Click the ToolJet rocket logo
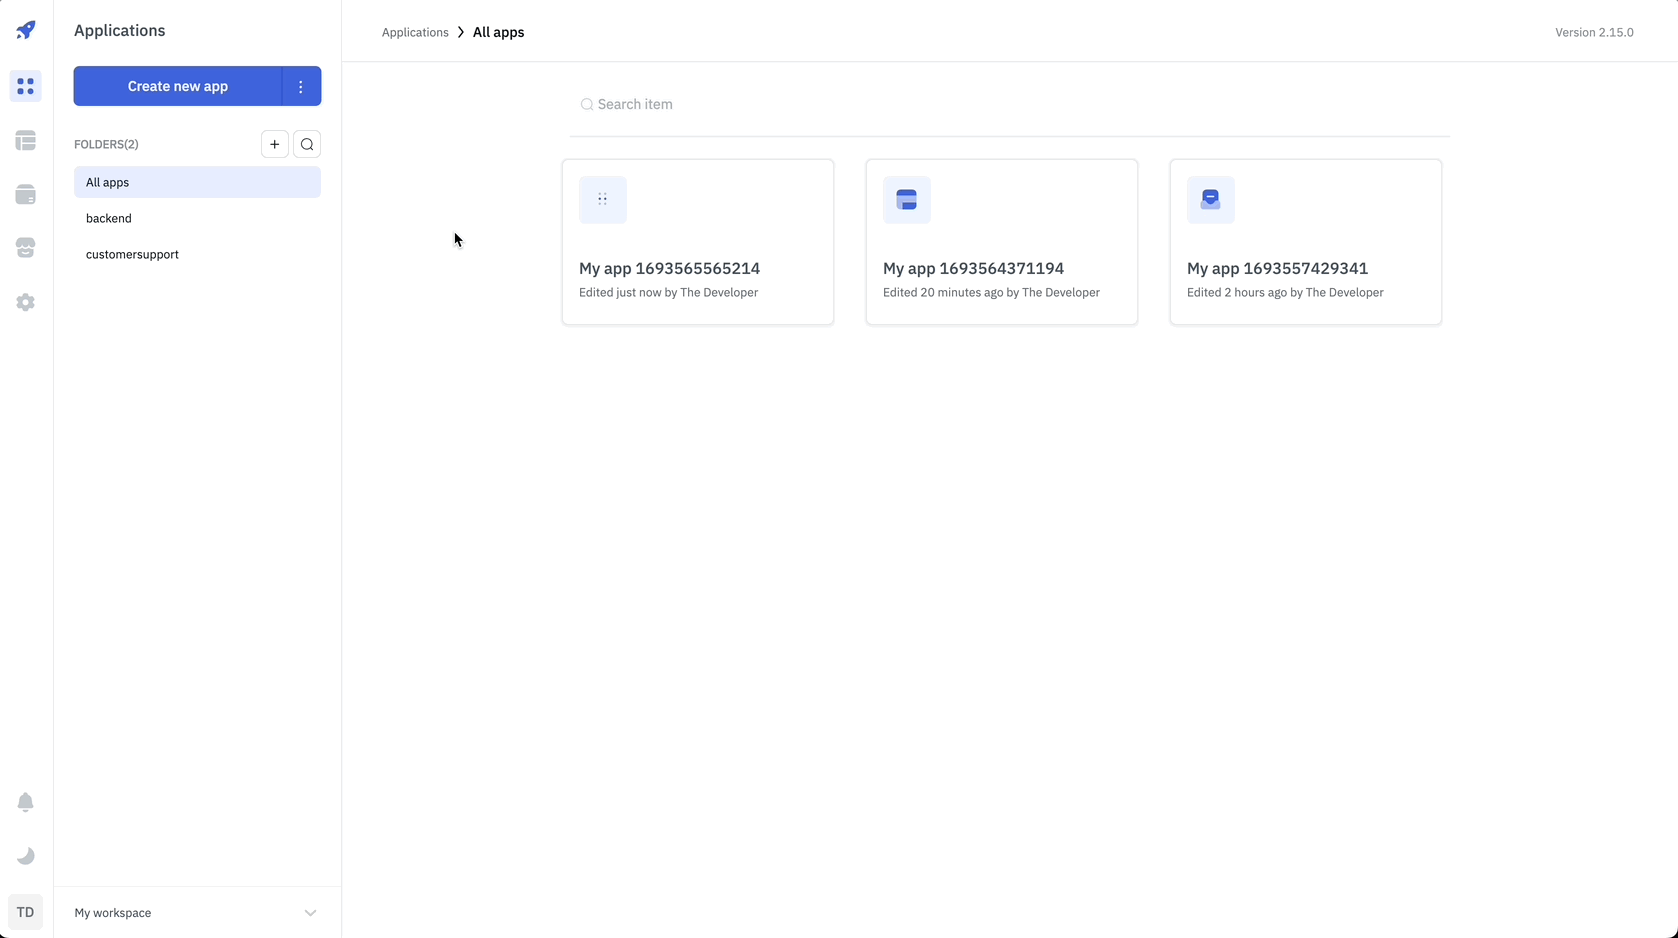This screenshot has width=1678, height=938. 26,30
